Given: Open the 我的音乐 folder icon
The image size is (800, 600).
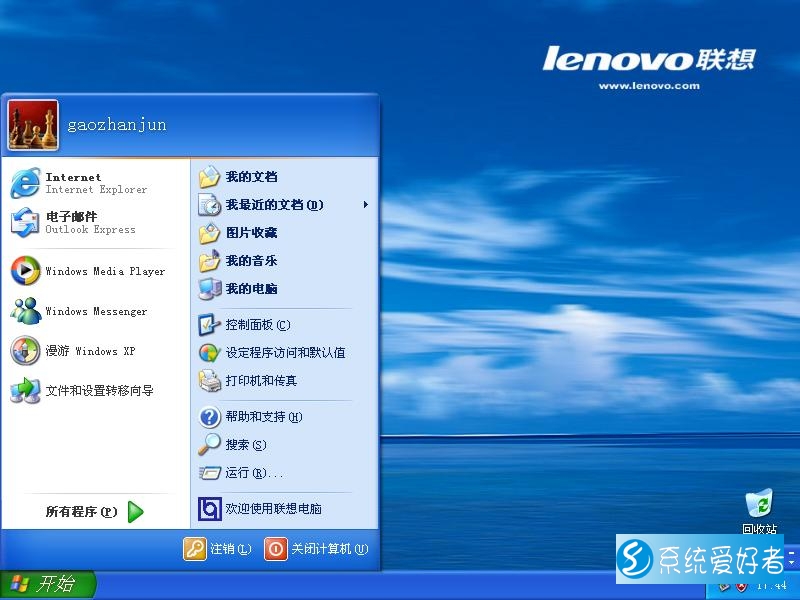Looking at the screenshot, I should pyautogui.click(x=209, y=261).
